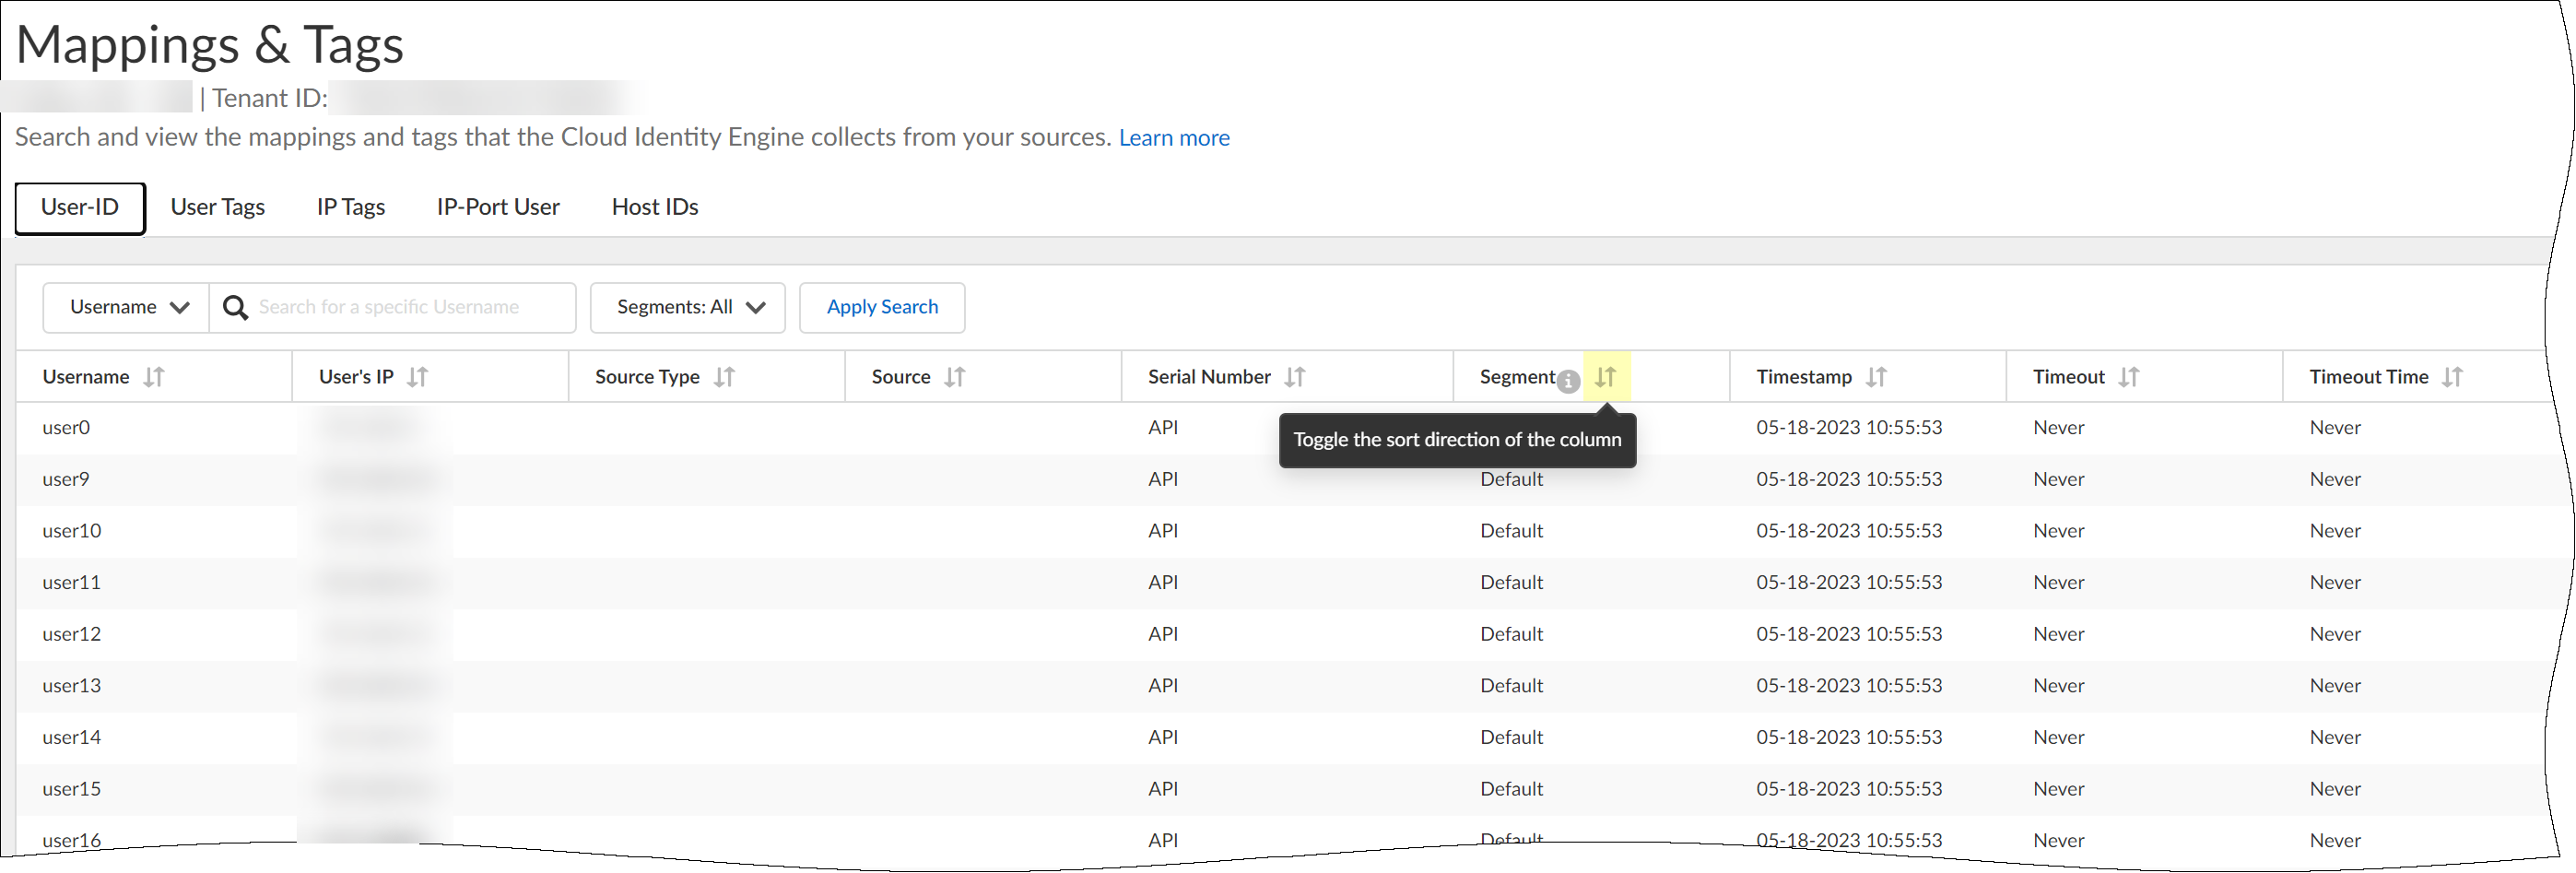
Task: Sort table by Source column arrows
Action: (x=954, y=377)
